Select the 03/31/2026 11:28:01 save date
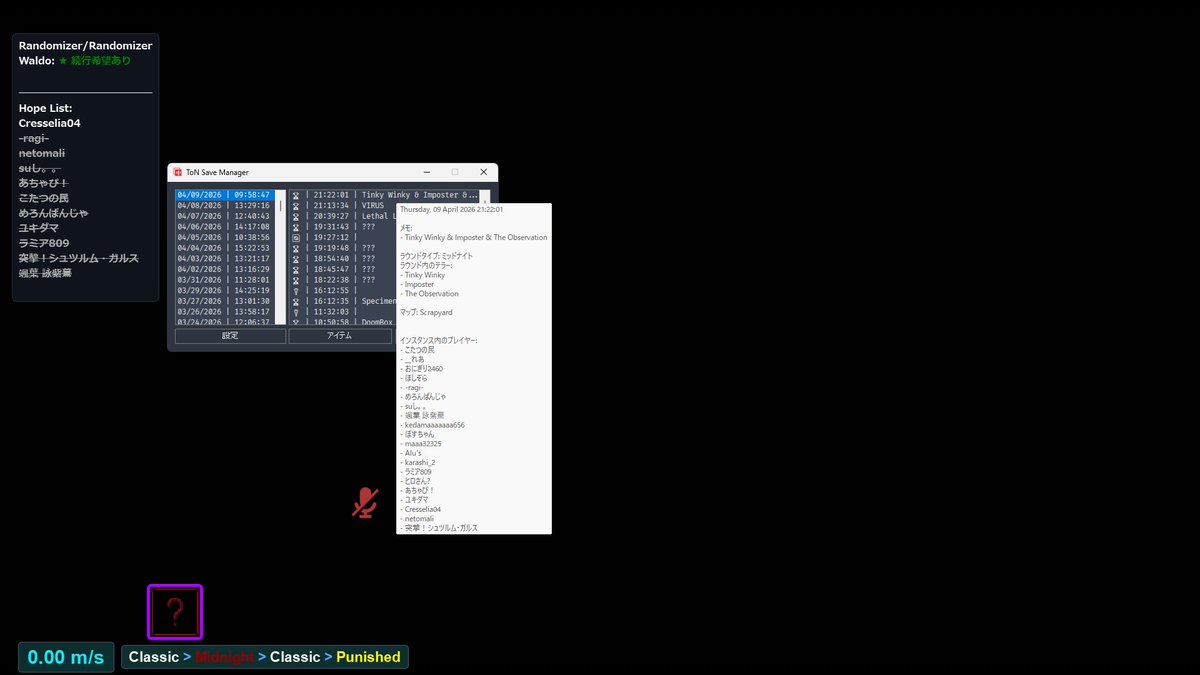The height and width of the screenshot is (675, 1200). click(x=224, y=280)
